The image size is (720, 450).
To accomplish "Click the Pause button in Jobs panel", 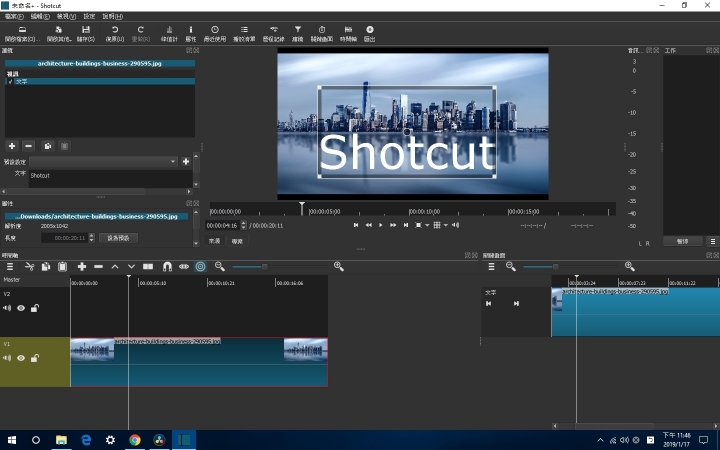I will [x=683, y=241].
